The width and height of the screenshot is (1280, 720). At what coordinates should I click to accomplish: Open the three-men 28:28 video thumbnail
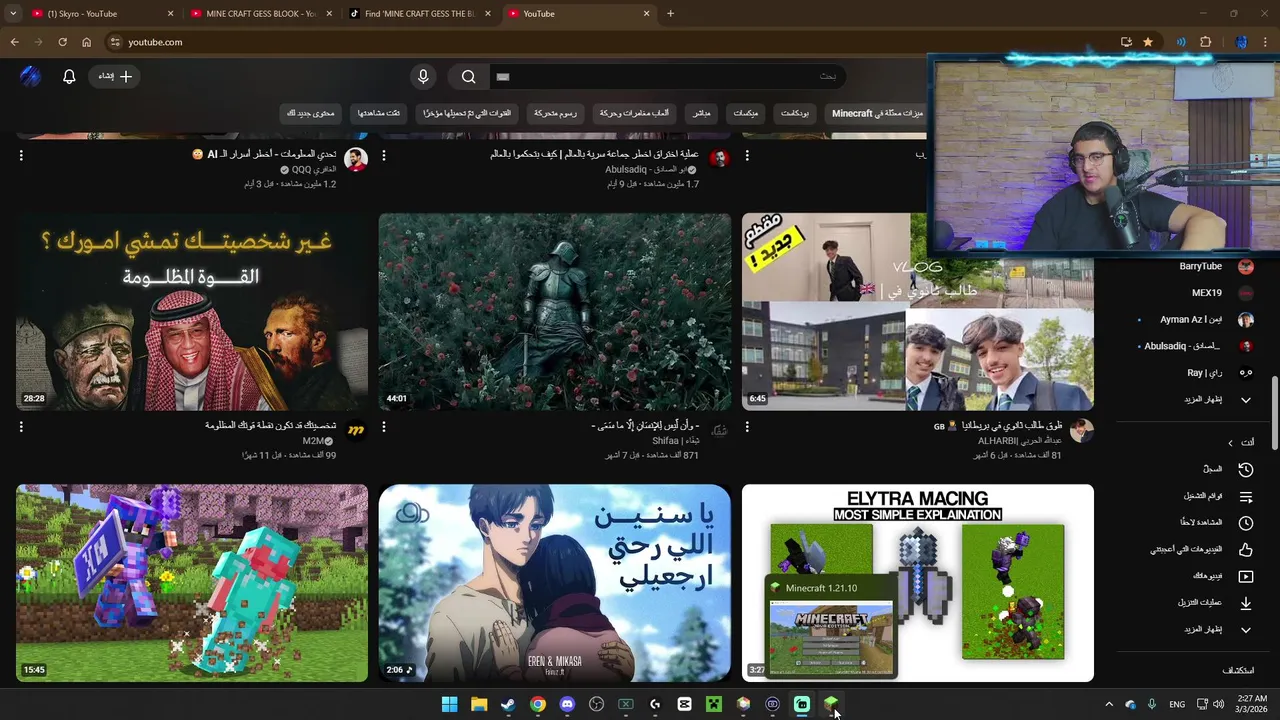coord(192,311)
